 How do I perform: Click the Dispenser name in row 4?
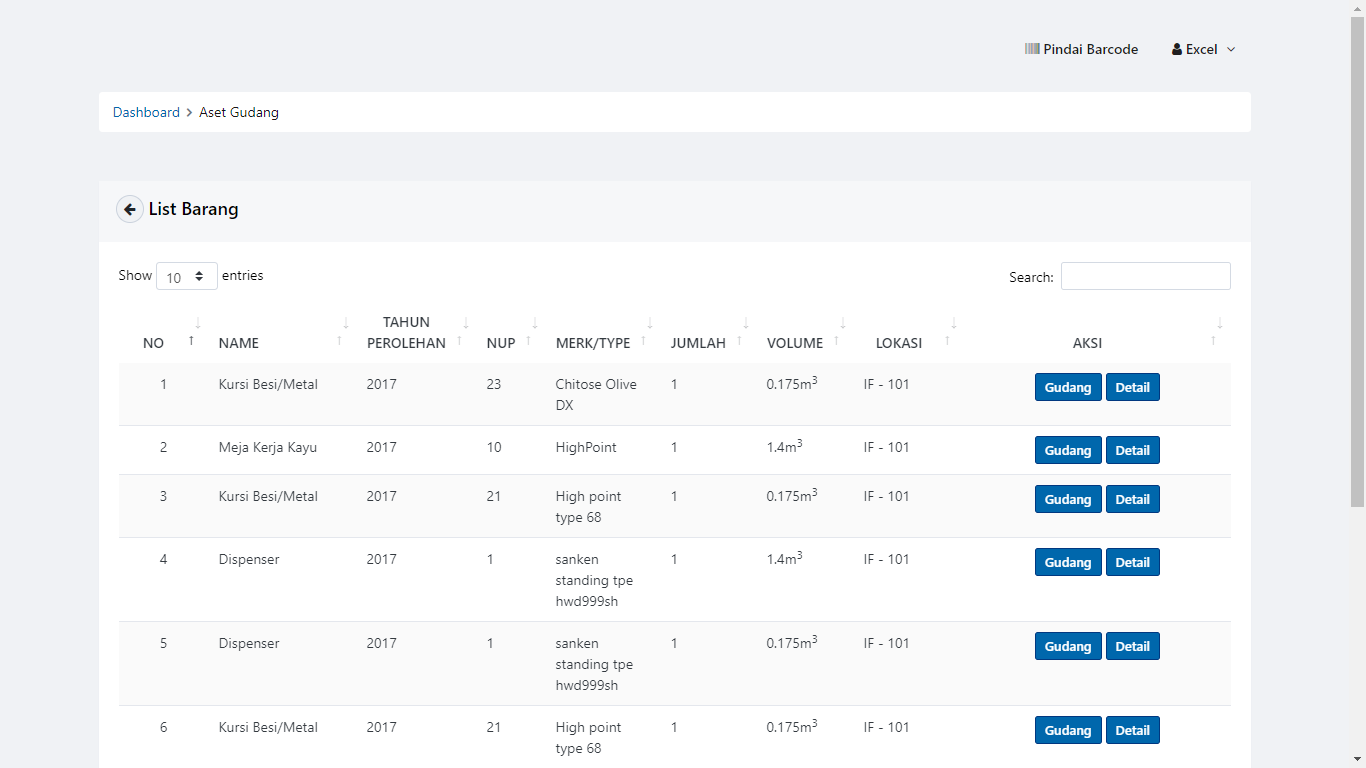249,559
